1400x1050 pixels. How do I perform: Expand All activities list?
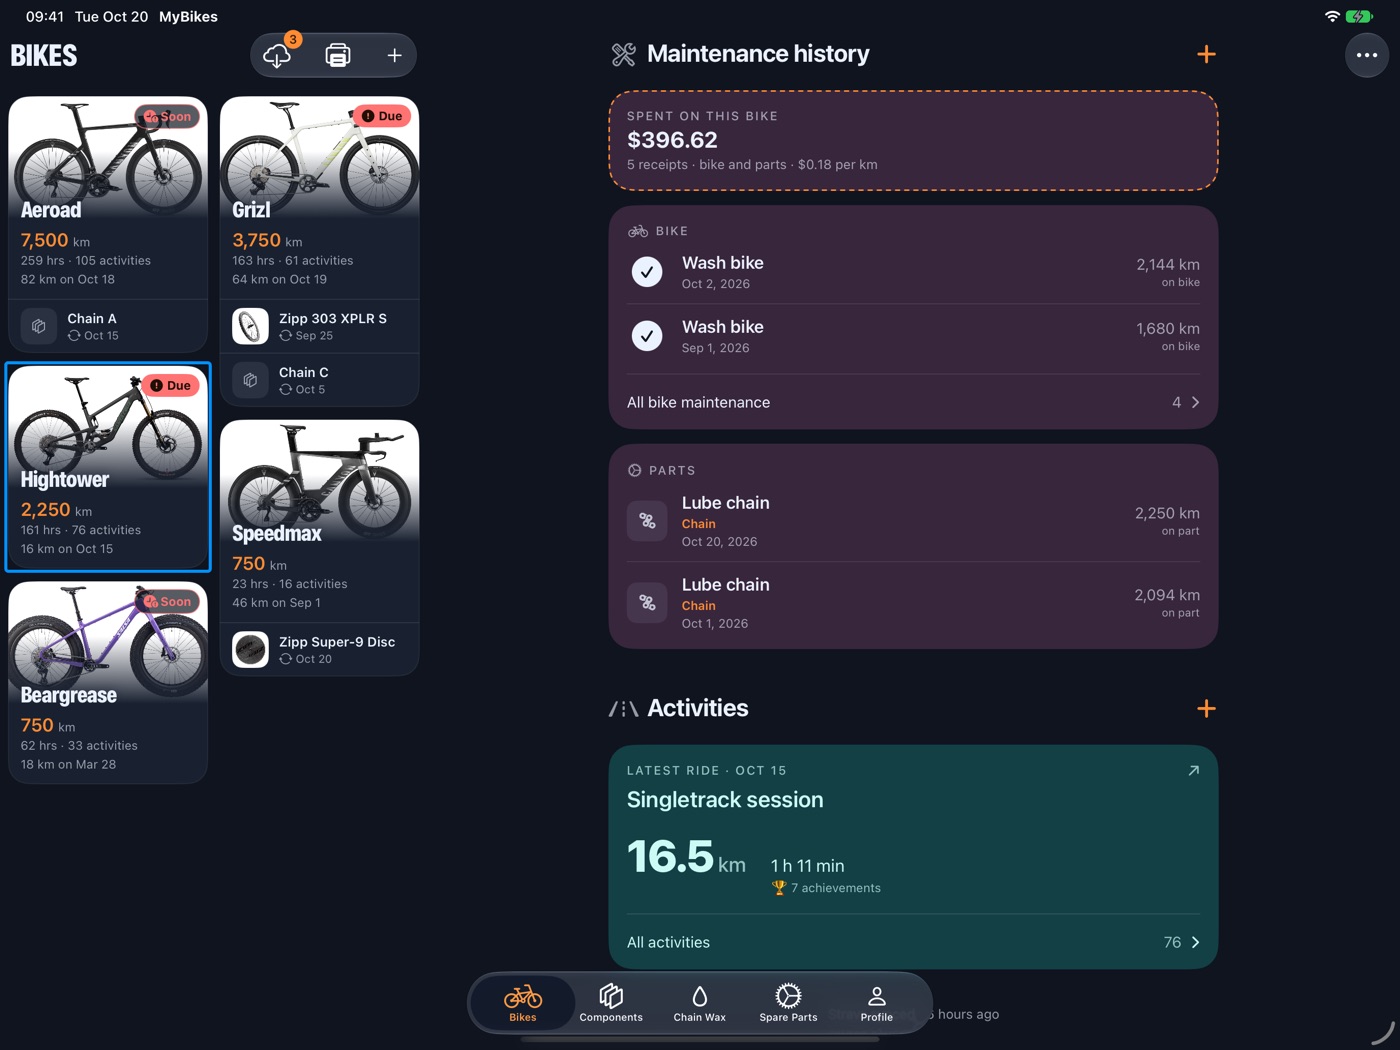913,942
